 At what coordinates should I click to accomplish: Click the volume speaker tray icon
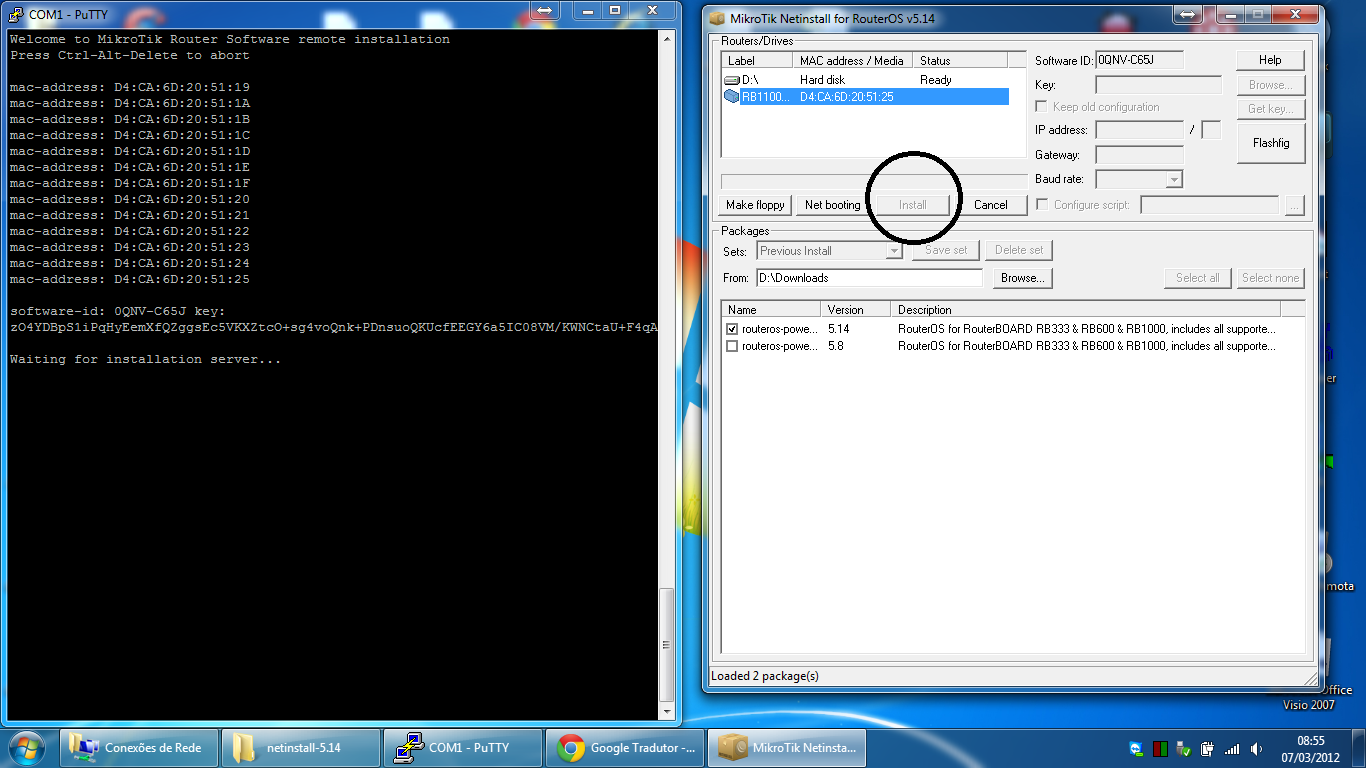tap(1255, 748)
